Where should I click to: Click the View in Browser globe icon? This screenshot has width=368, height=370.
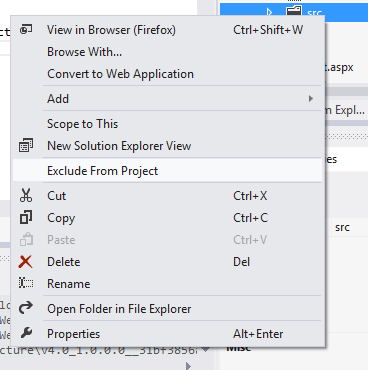[26, 30]
